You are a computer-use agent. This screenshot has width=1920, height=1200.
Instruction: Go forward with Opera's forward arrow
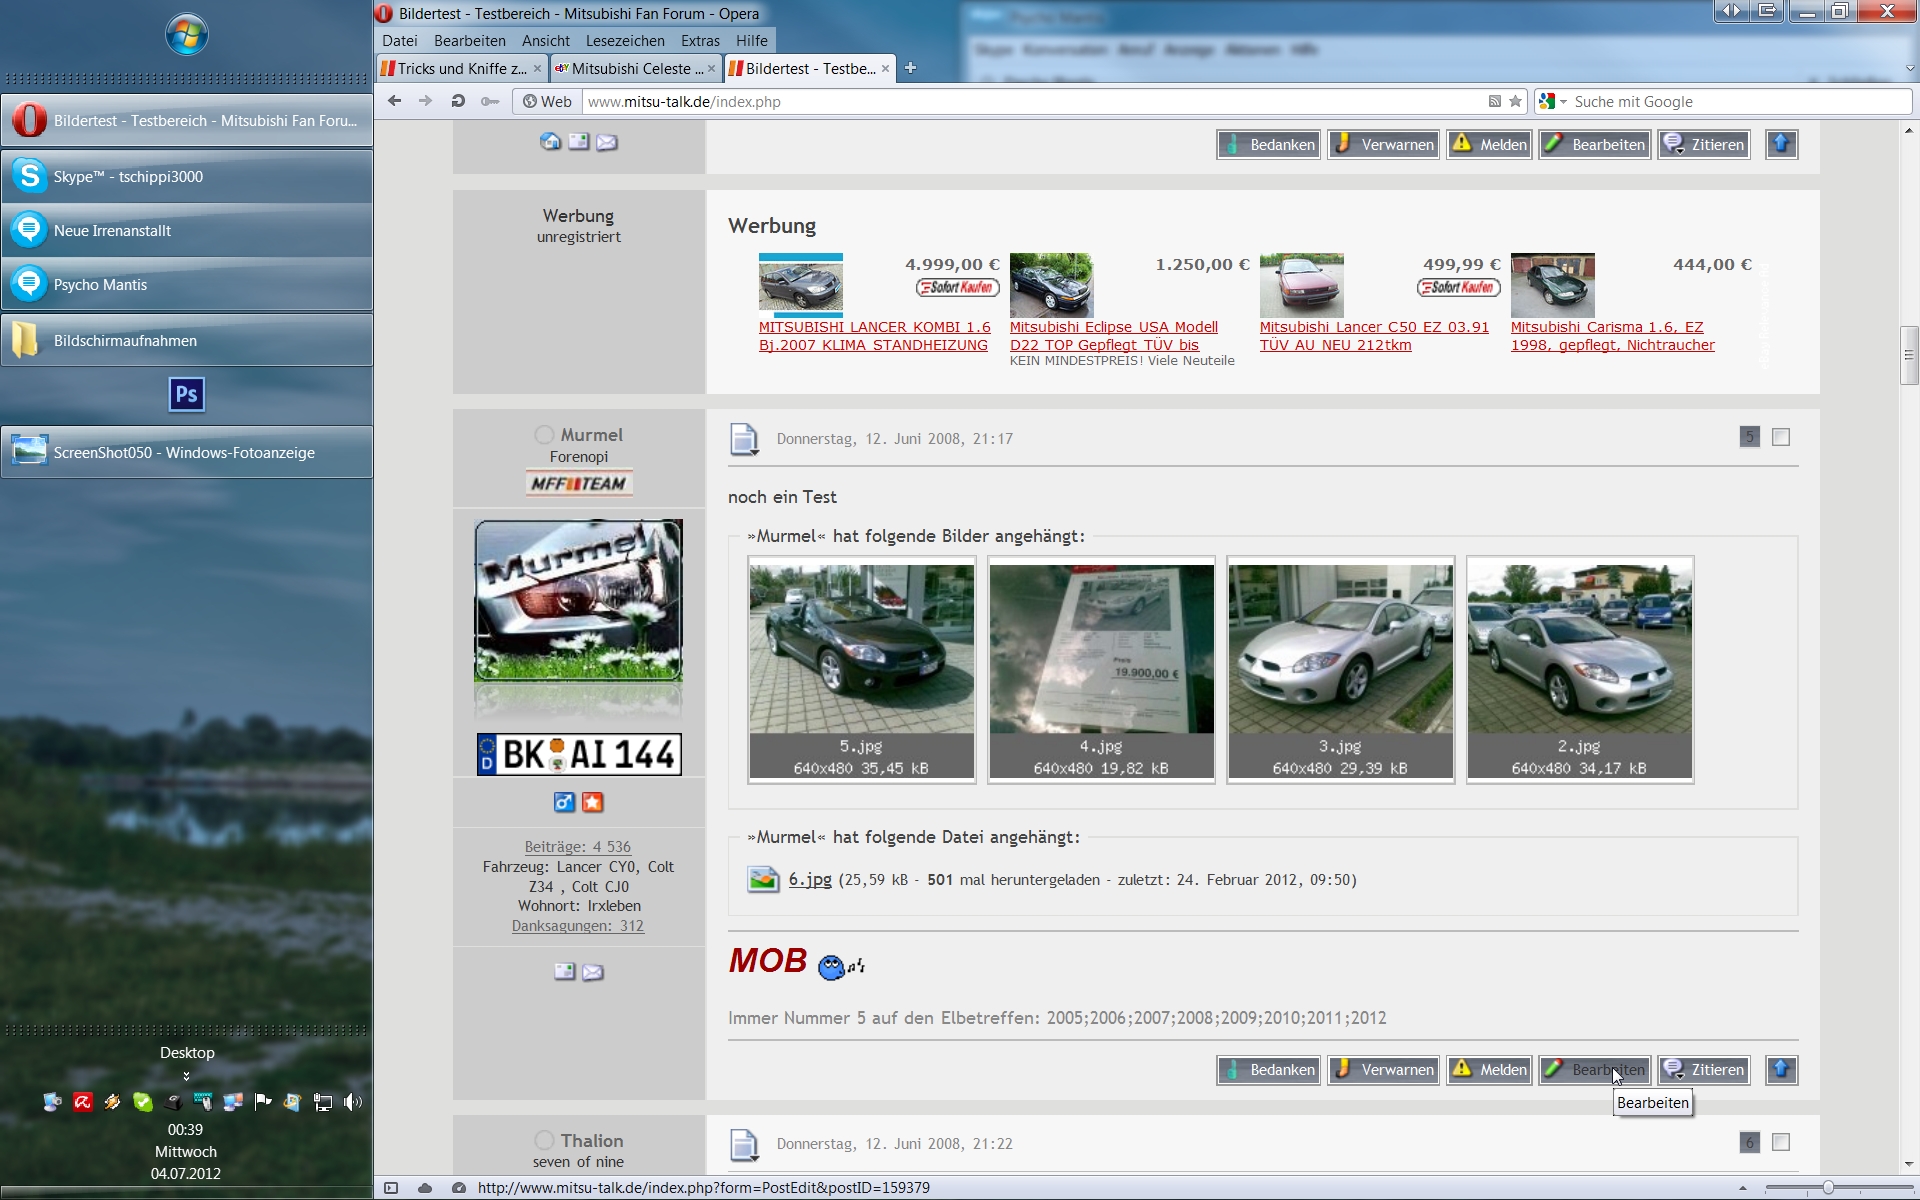point(426,101)
